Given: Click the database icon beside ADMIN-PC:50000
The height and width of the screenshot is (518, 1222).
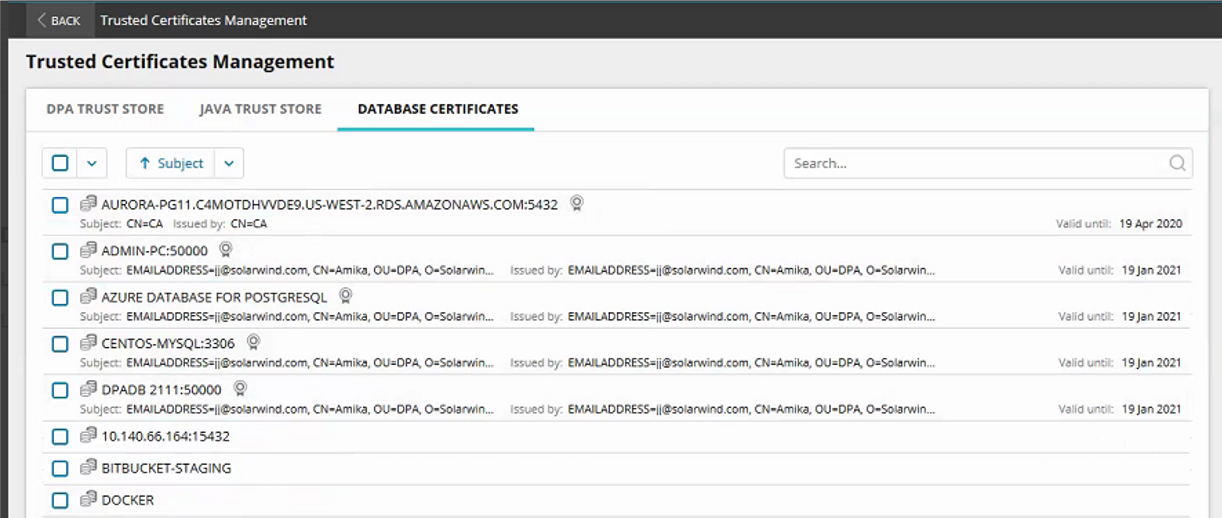Looking at the screenshot, I should [88, 250].
